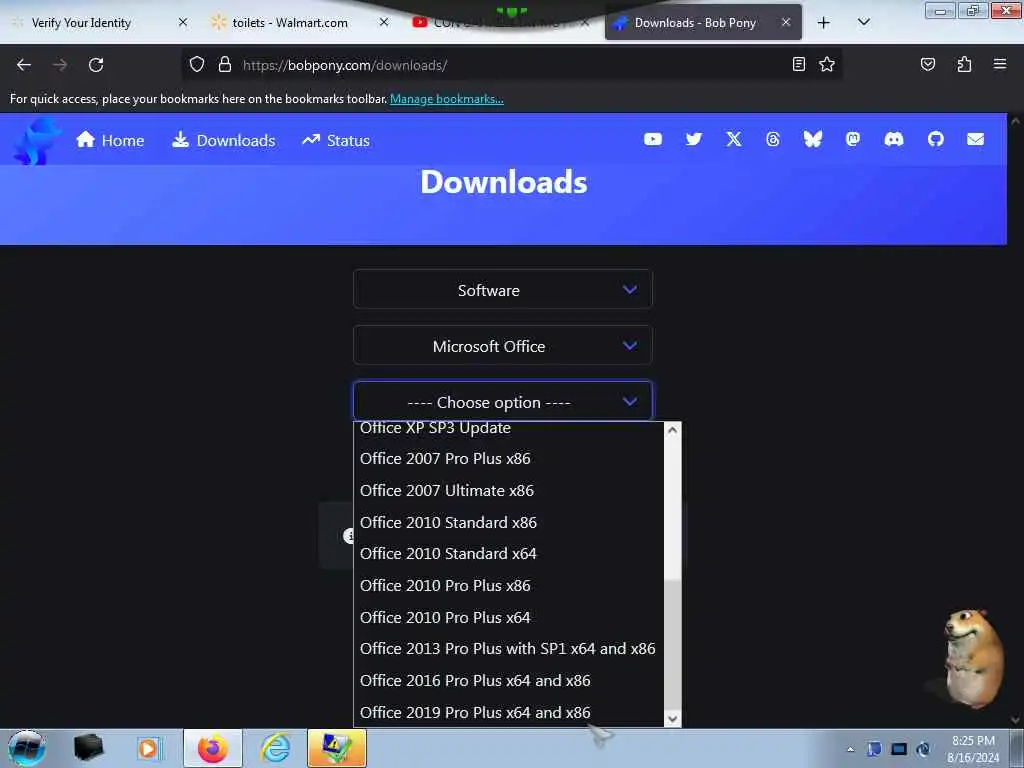1024x768 pixels.
Task: Select Office 2010 Standard x86
Action: [508, 522]
